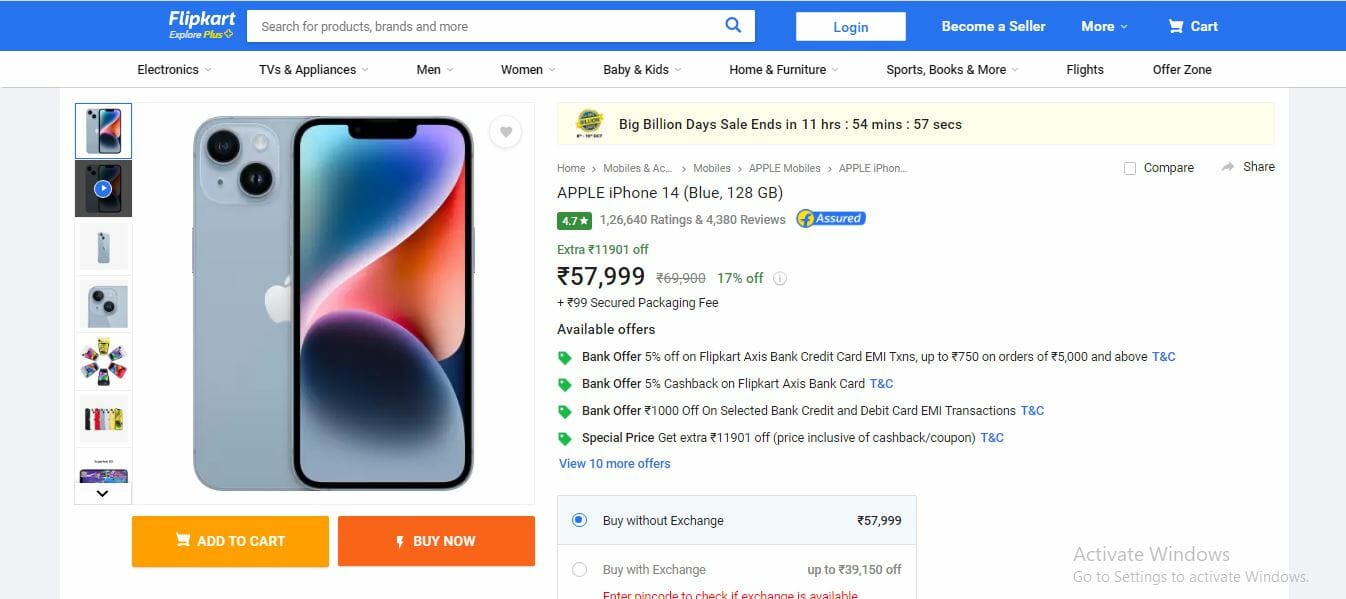Click the ADD TO CART button

230,541
